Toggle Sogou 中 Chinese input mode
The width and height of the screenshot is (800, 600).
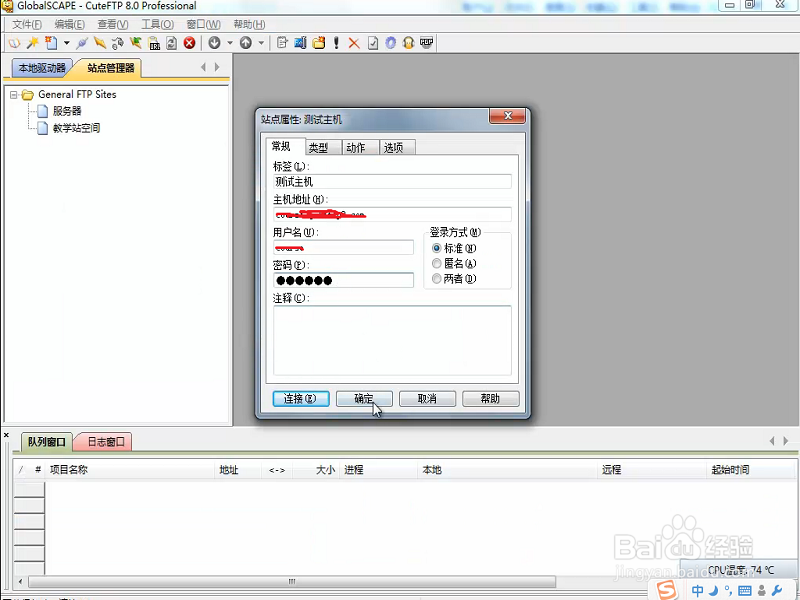(697, 591)
